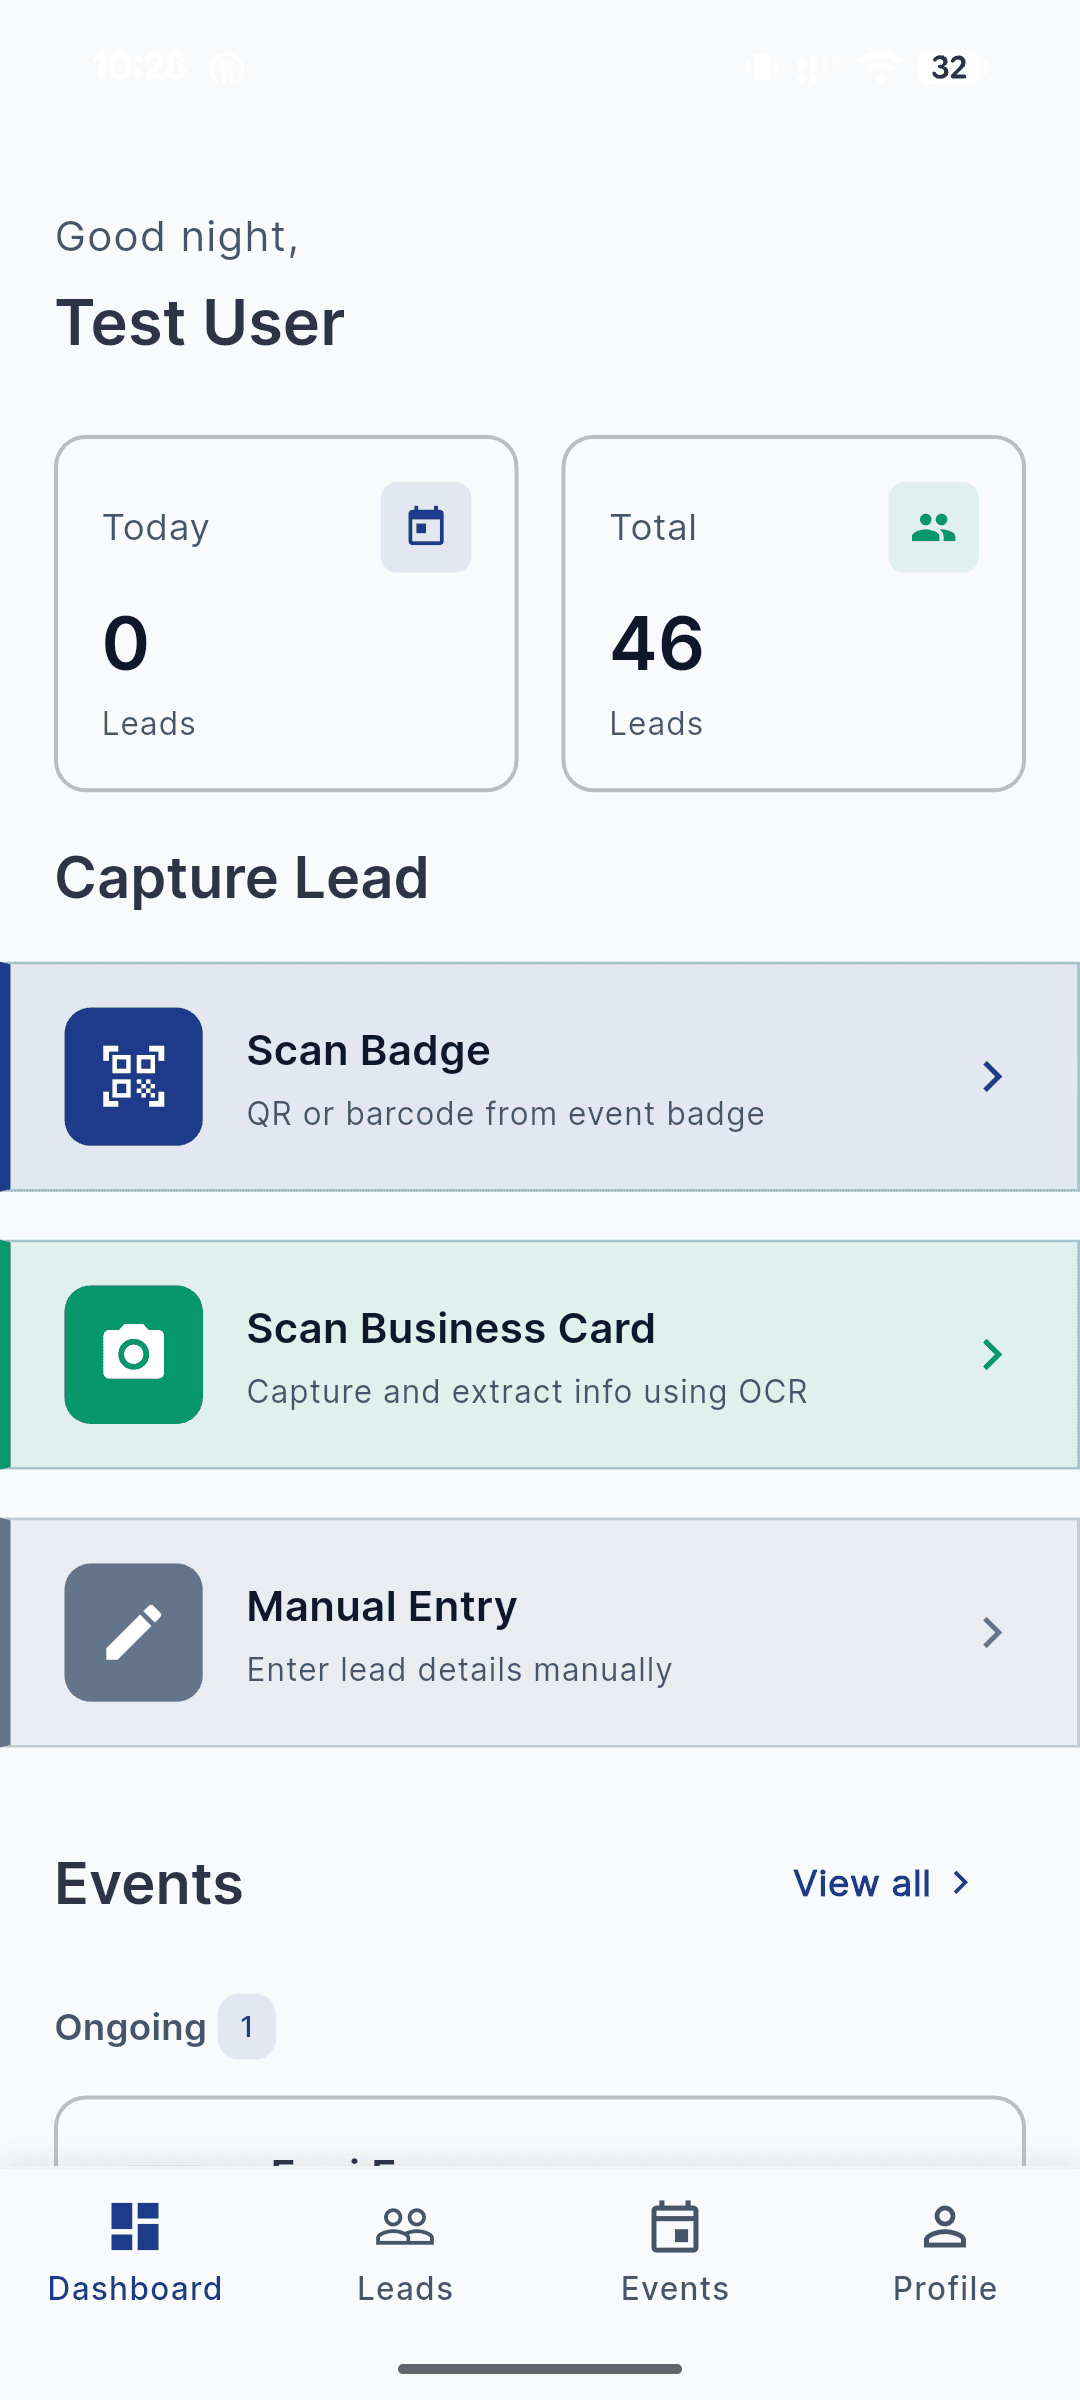Viewport: 1080px width, 2400px height.
Task: Select the Scan Business Card card
Action: pyautogui.click(x=540, y=1352)
